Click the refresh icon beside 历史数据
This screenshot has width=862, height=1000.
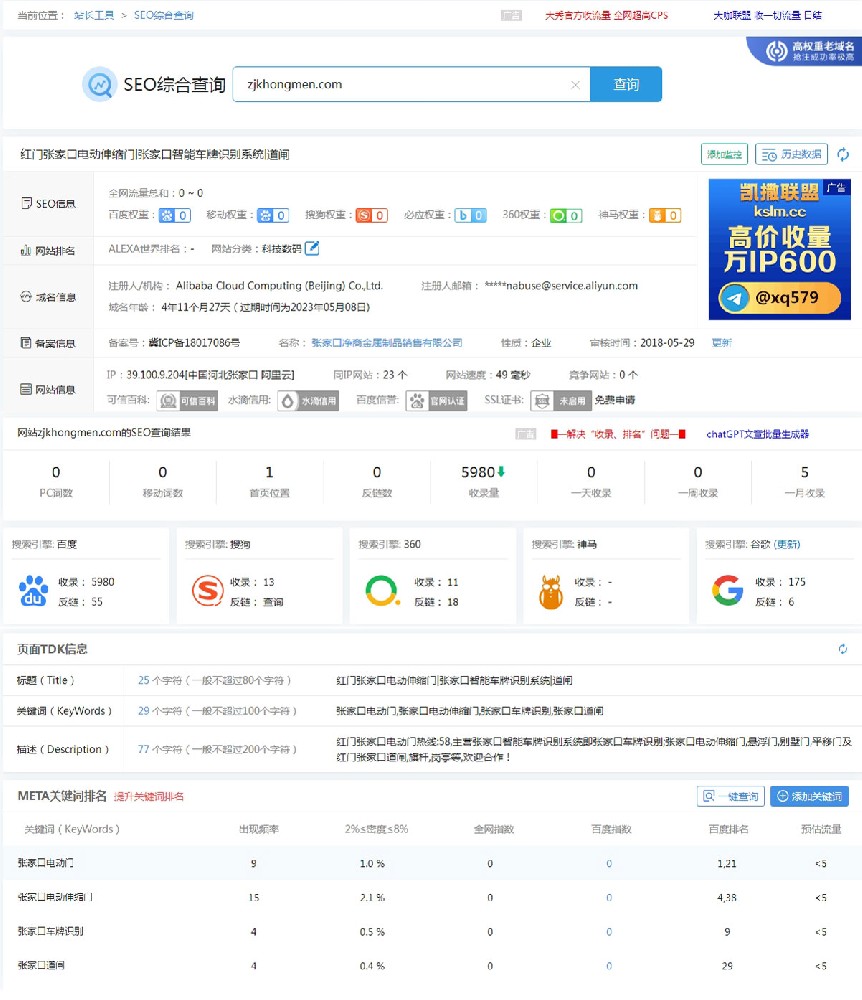click(845, 154)
